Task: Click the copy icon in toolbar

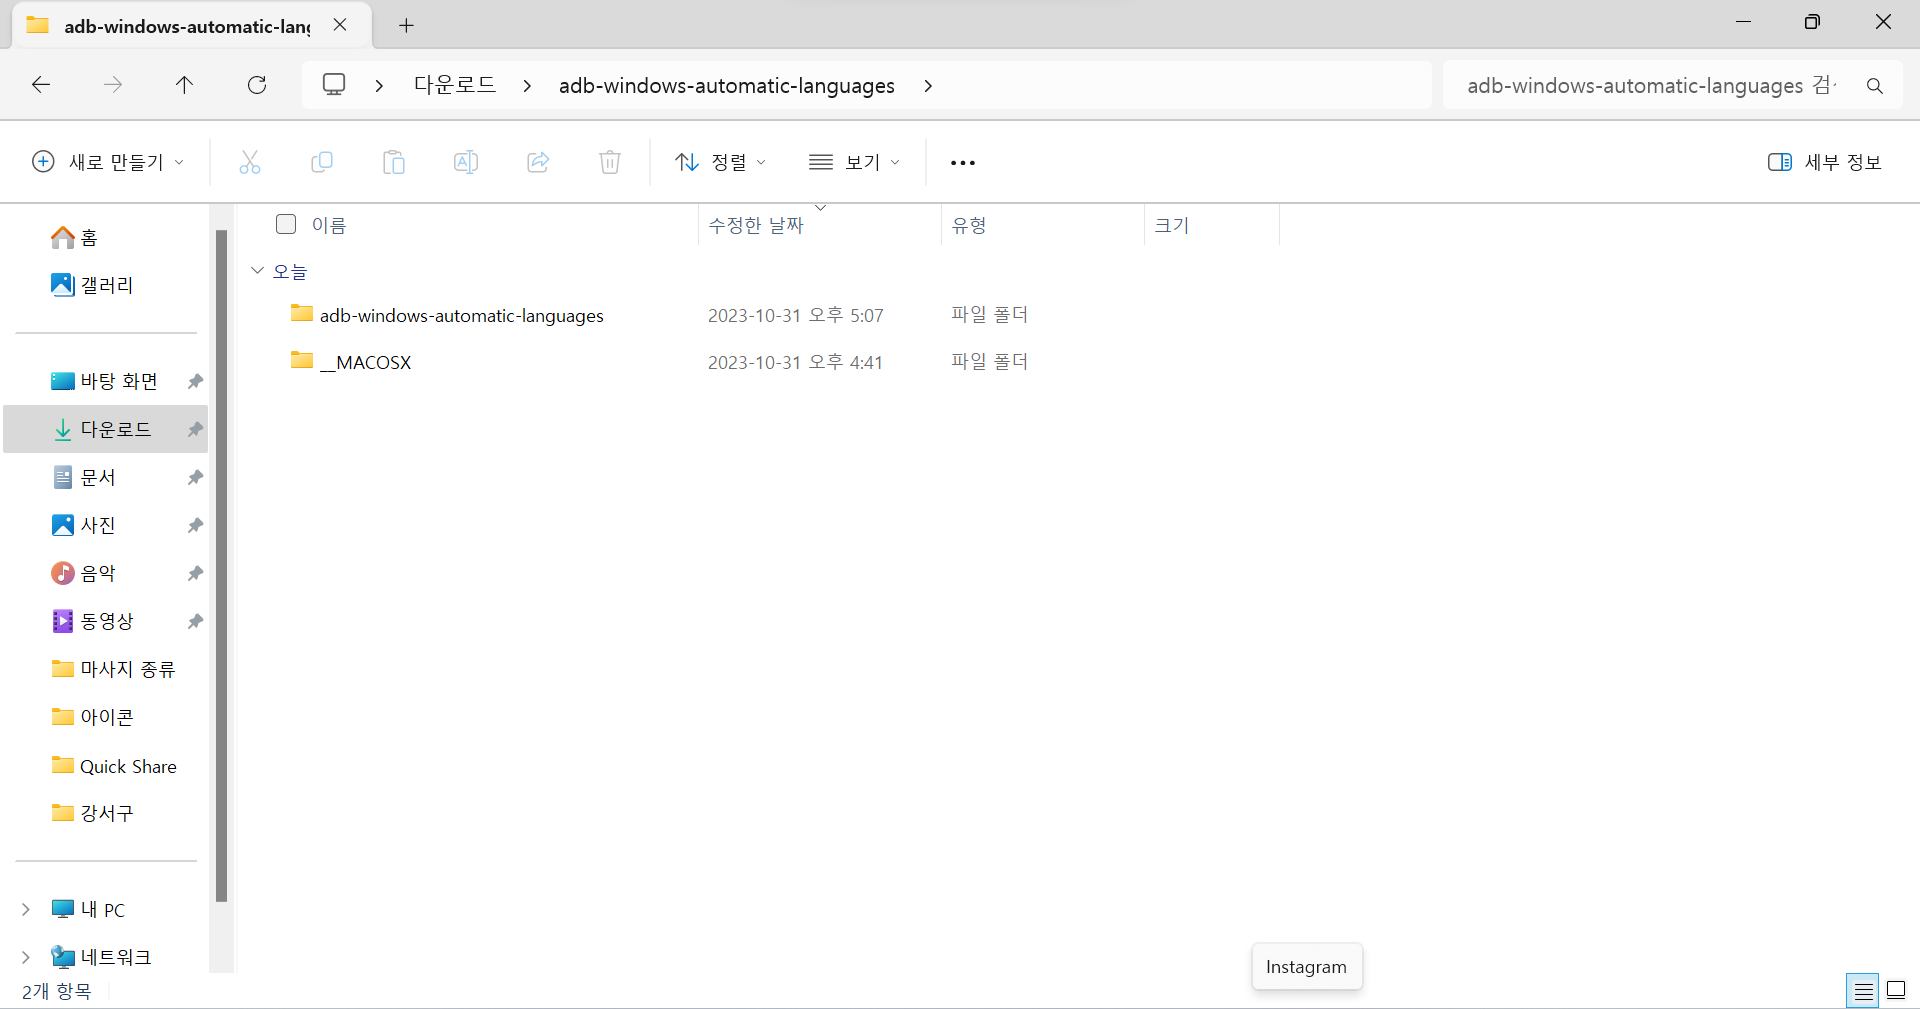Action: [322, 162]
